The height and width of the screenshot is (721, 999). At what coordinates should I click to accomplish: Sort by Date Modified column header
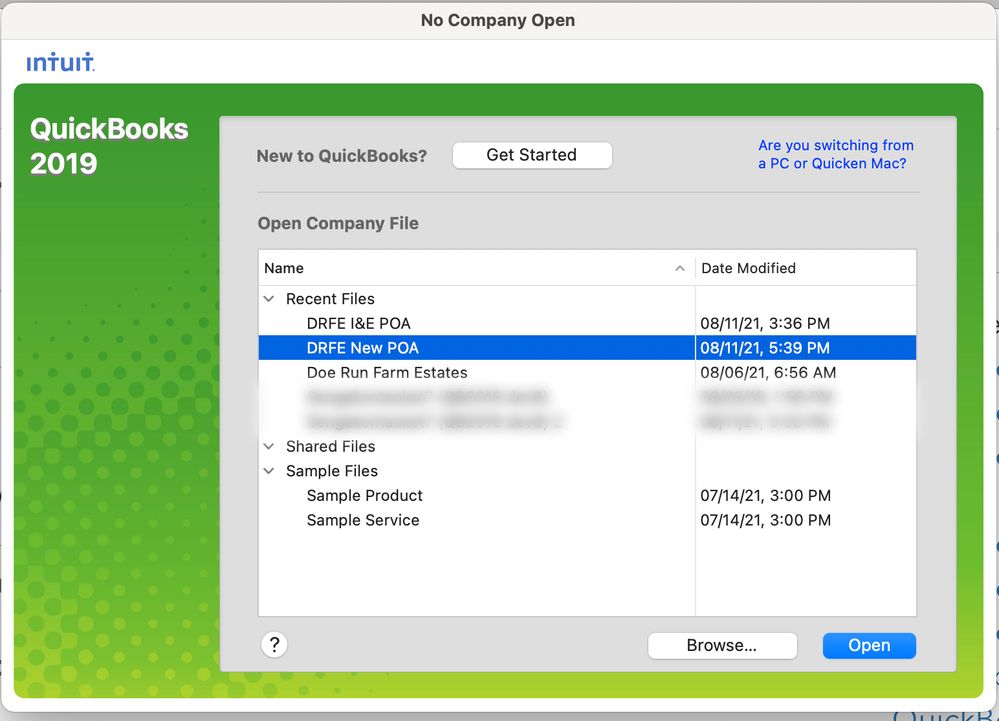(748, 268)
